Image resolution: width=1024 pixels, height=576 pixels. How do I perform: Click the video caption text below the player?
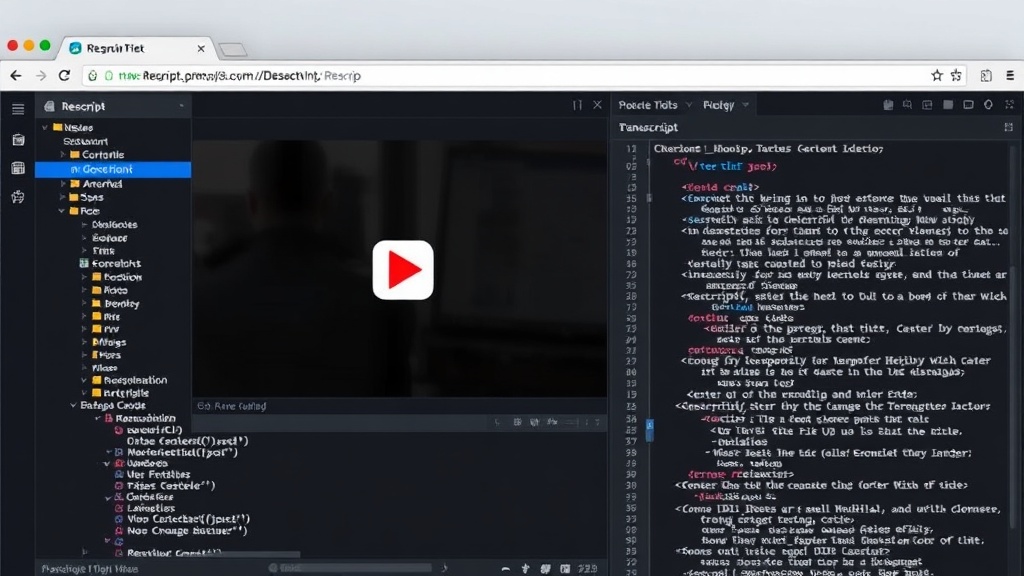pos(232,406)
